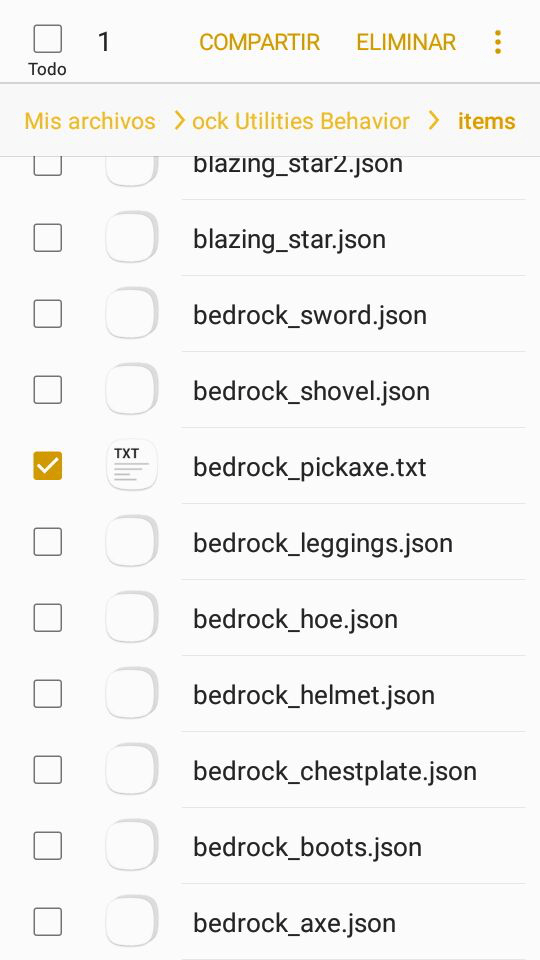The image size is (540, 960).
Task: Tap the ELIMINAR button
Action: pos(406,42)
